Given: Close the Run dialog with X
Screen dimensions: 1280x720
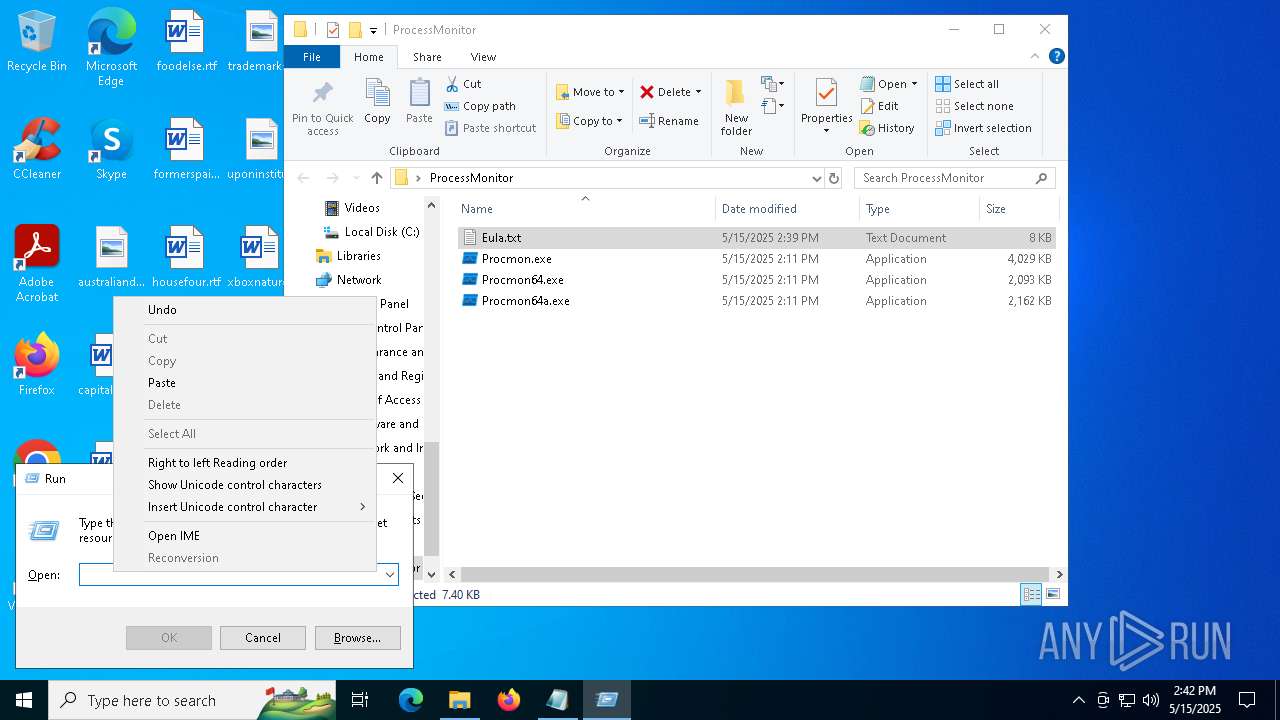Looking at the screenshot, I should click(398, 478).
